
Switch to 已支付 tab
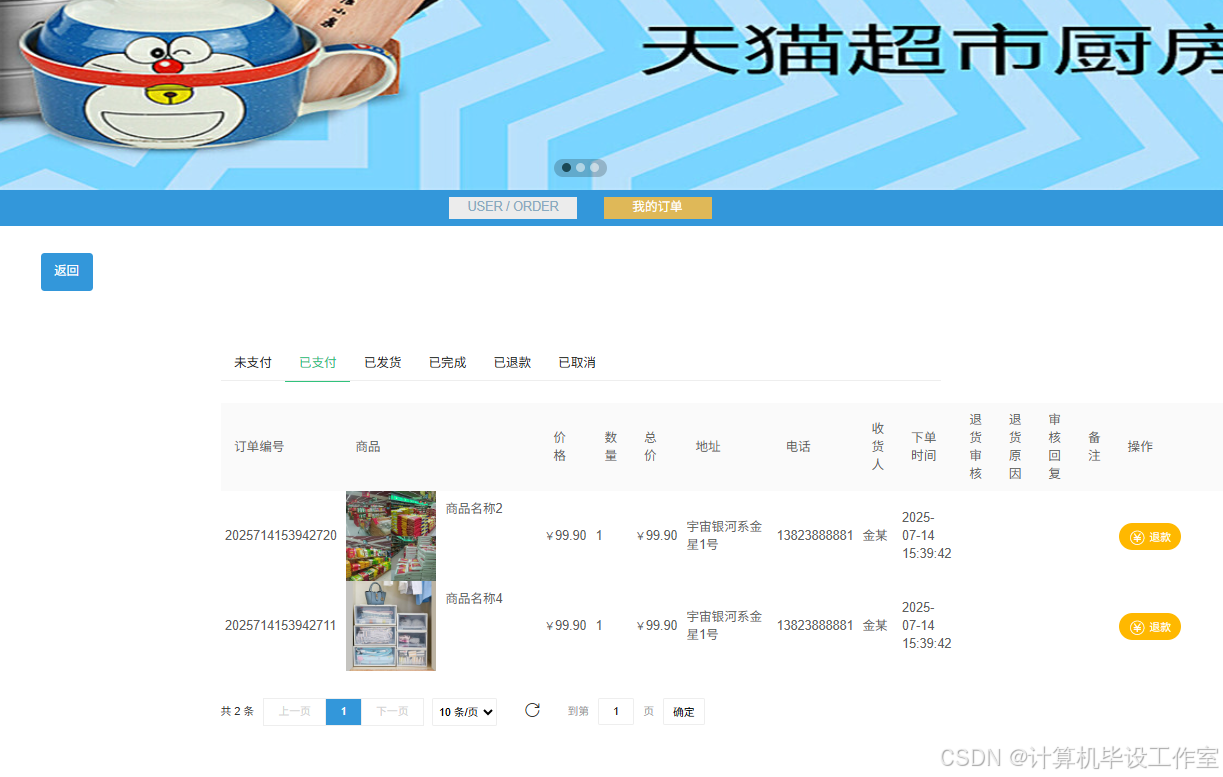coord(318,362)
